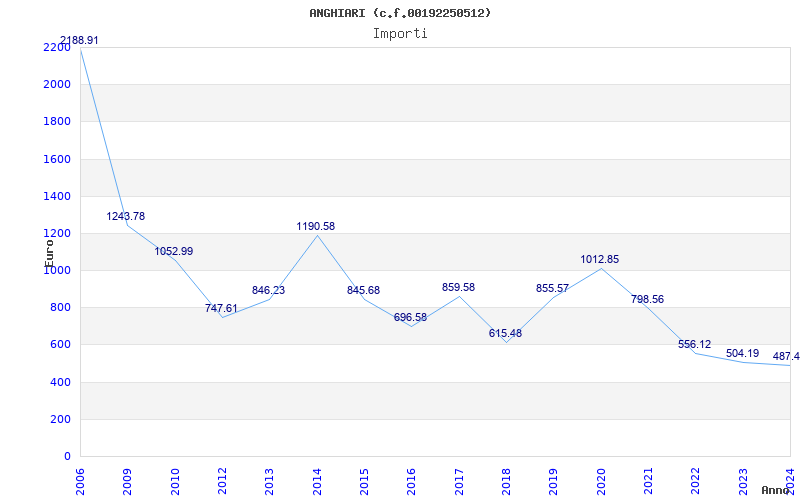Click the 2188.91 data label
Image resolution: width=800 pixels, height=500 pixels.
pyautogui.click(x=79, y=40)
